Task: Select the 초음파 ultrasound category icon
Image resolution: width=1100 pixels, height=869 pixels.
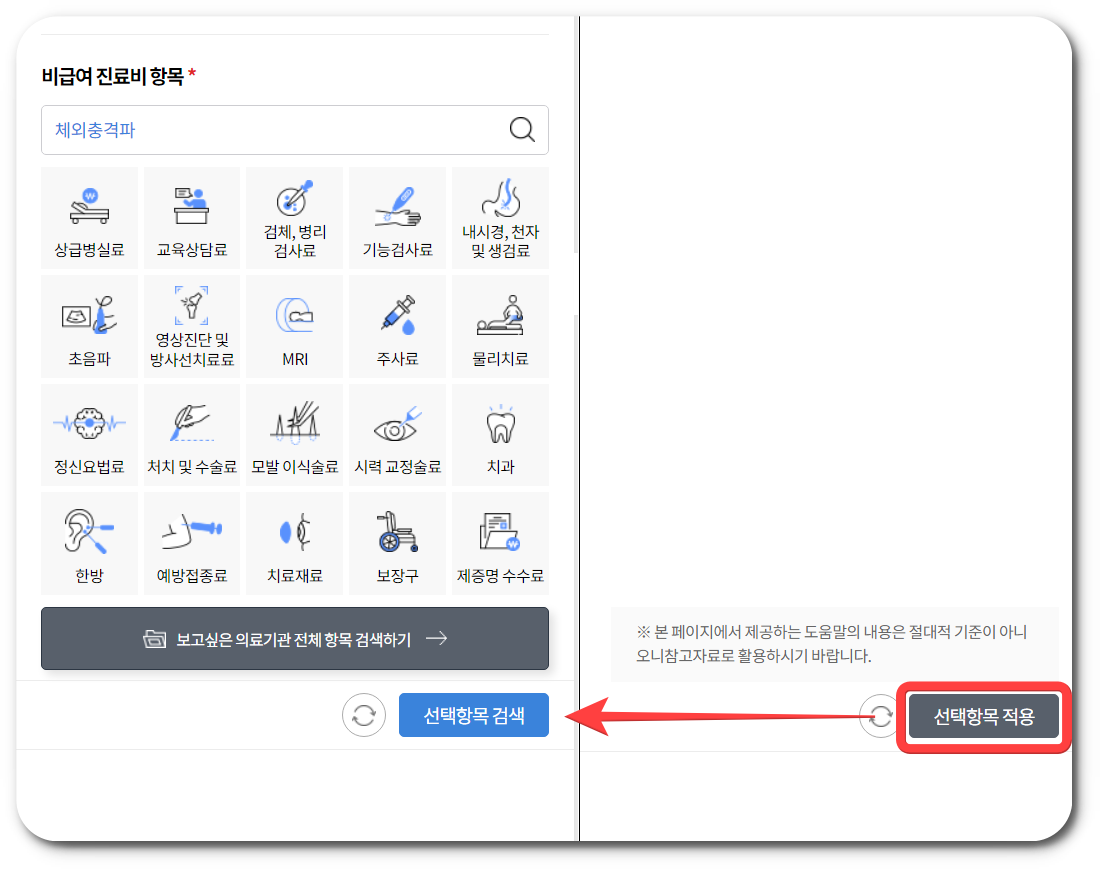Action: (89, 326)
